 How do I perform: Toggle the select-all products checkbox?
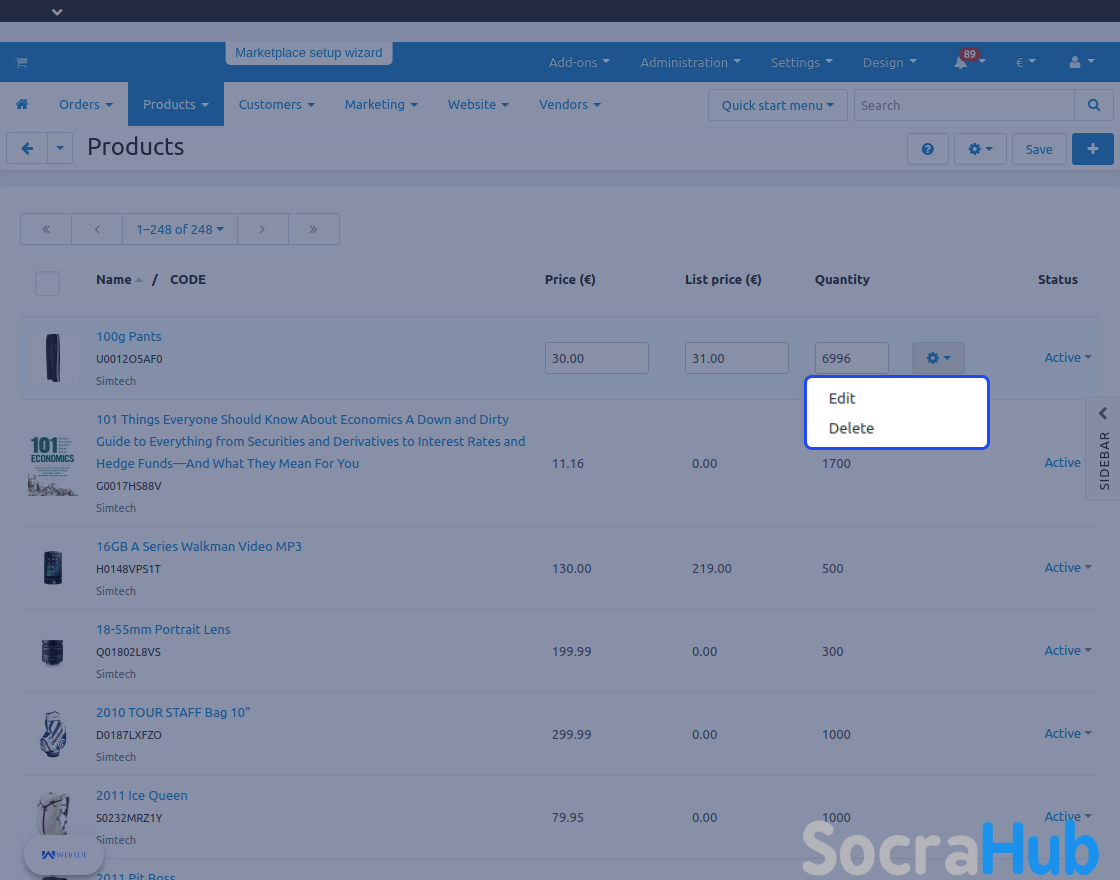(x=47, y=284)
